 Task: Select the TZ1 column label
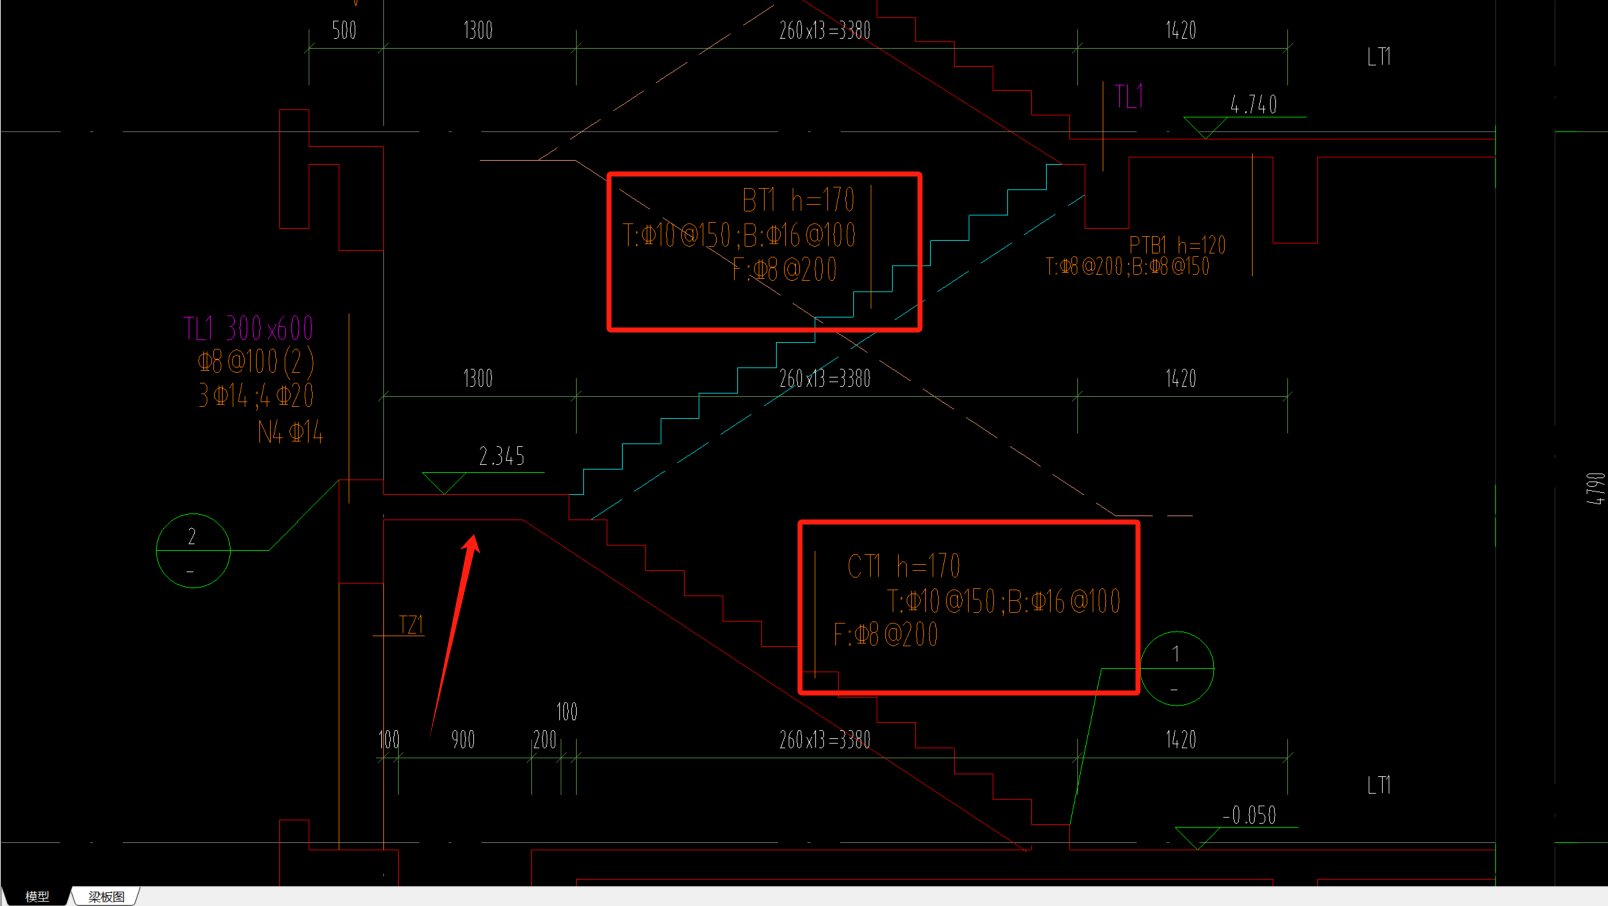(411, 624)
